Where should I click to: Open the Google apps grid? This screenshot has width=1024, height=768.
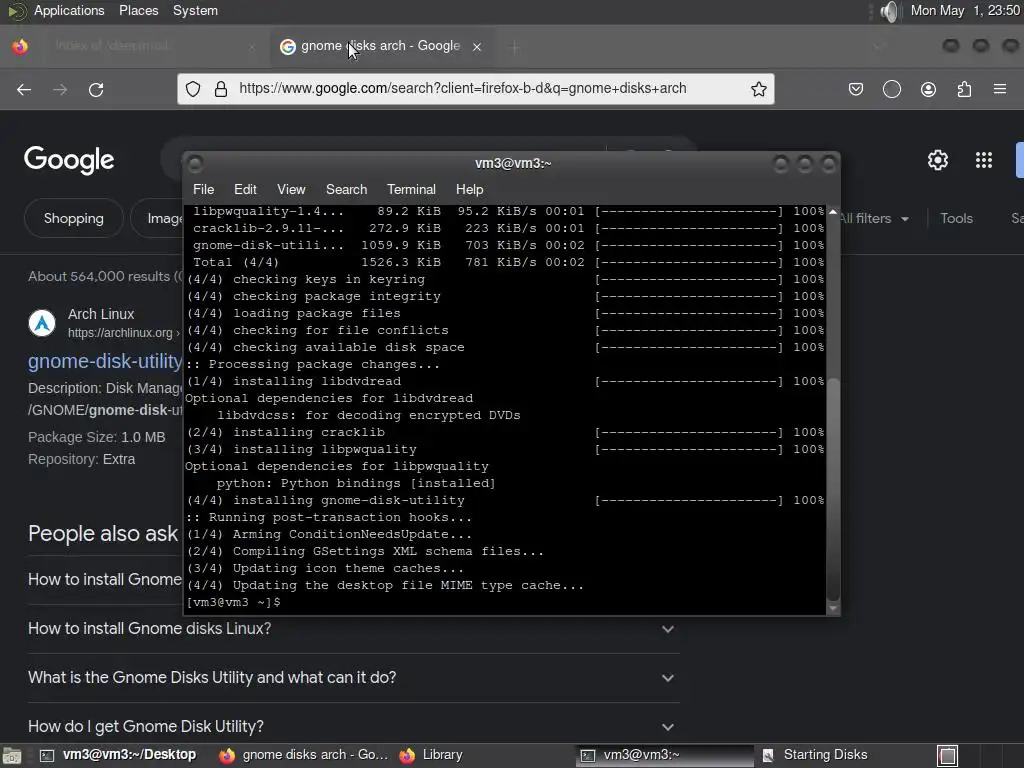click(984, 160)
